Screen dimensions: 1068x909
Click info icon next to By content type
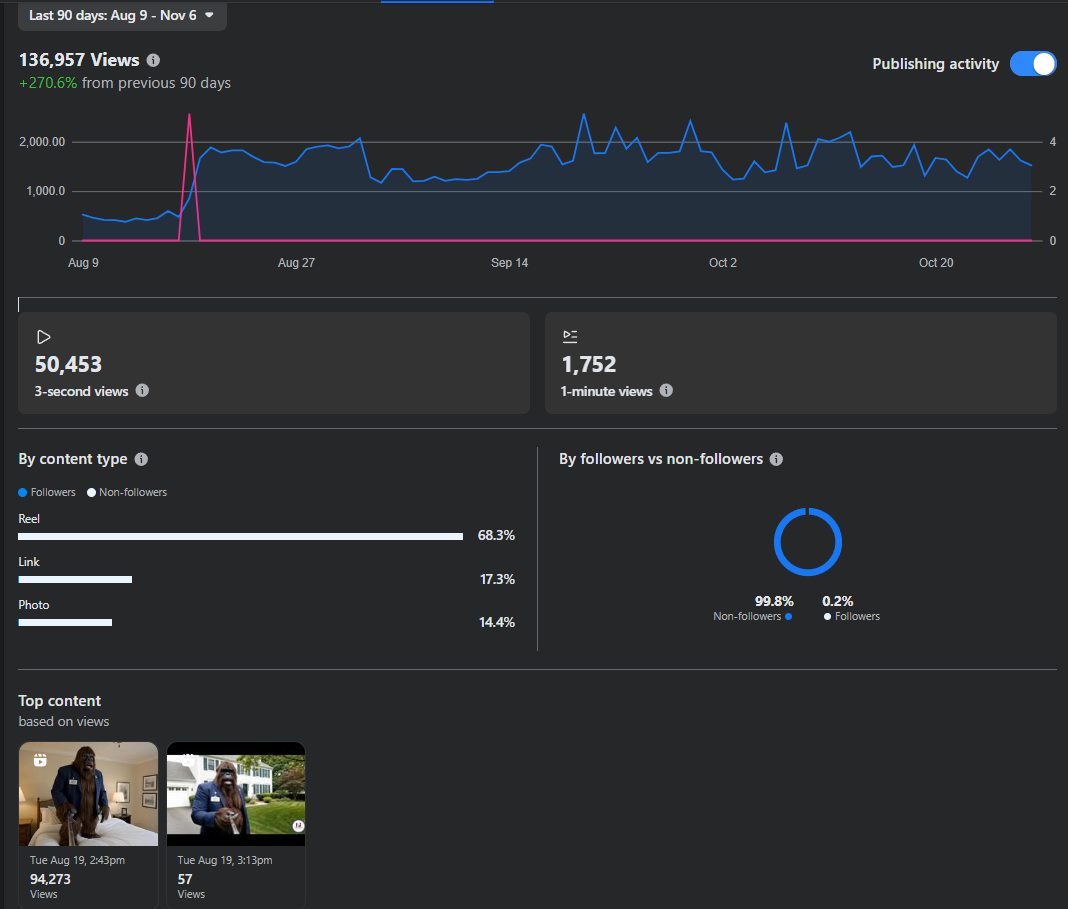coord(141,459)
